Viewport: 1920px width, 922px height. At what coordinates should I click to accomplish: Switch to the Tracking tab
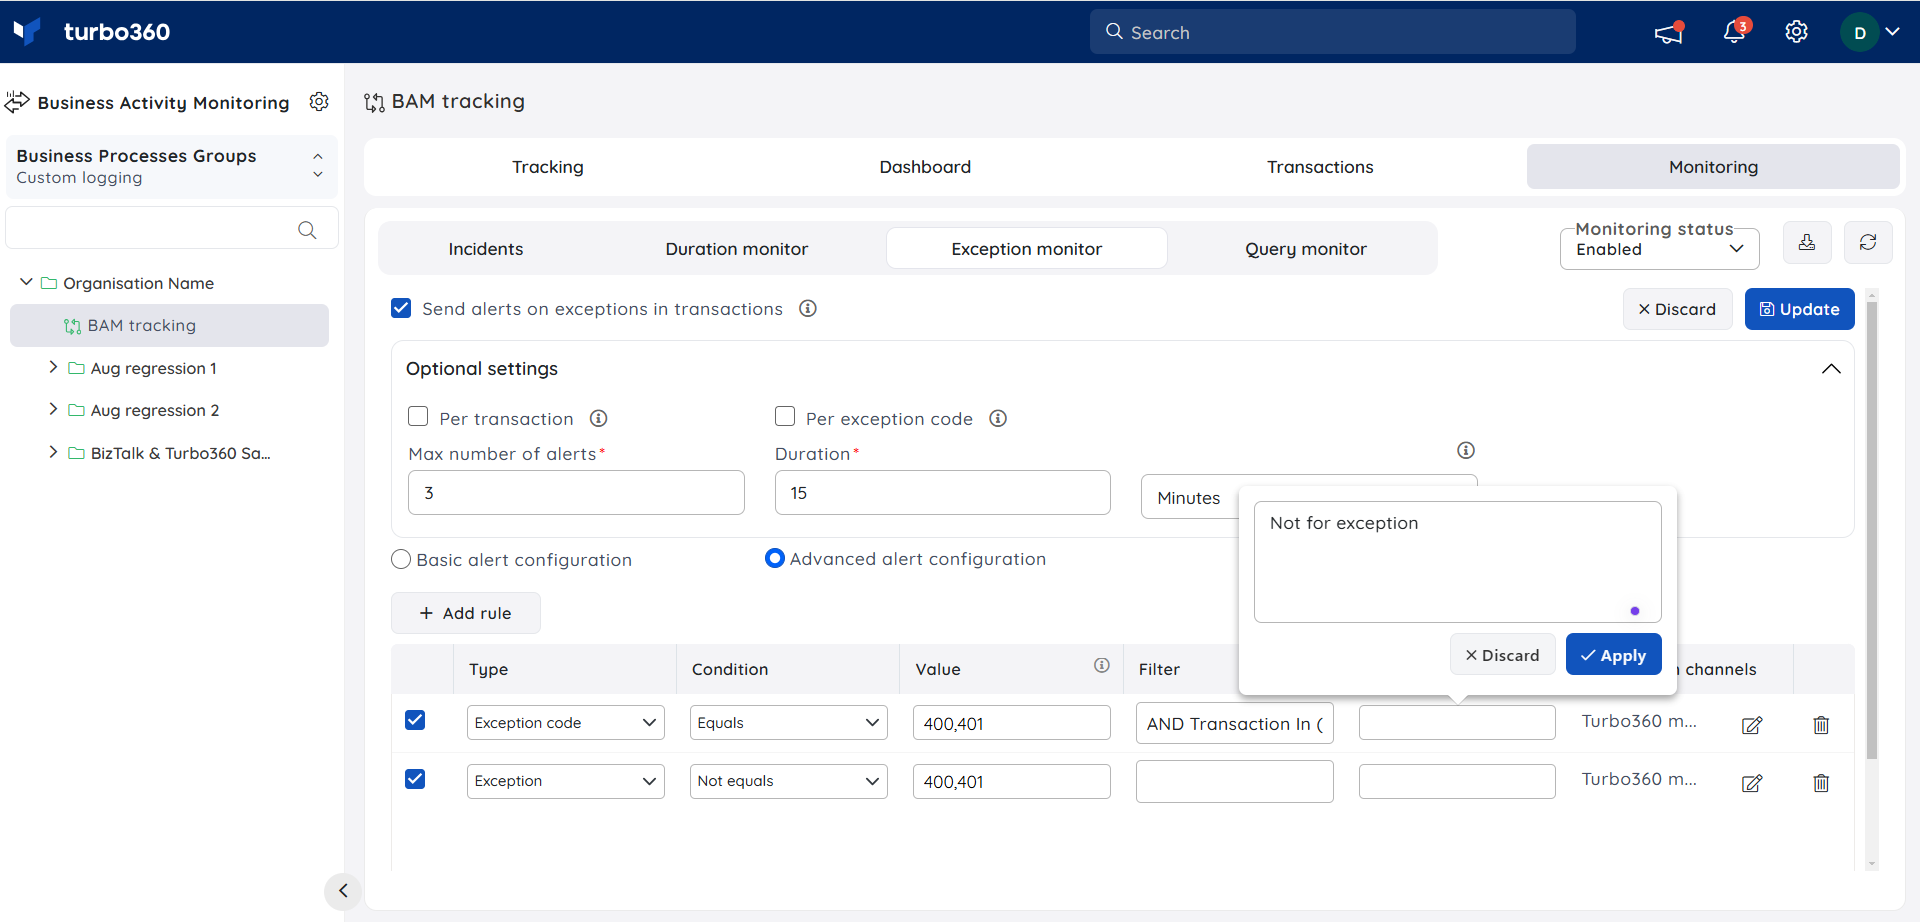click(x=548, y=167)
